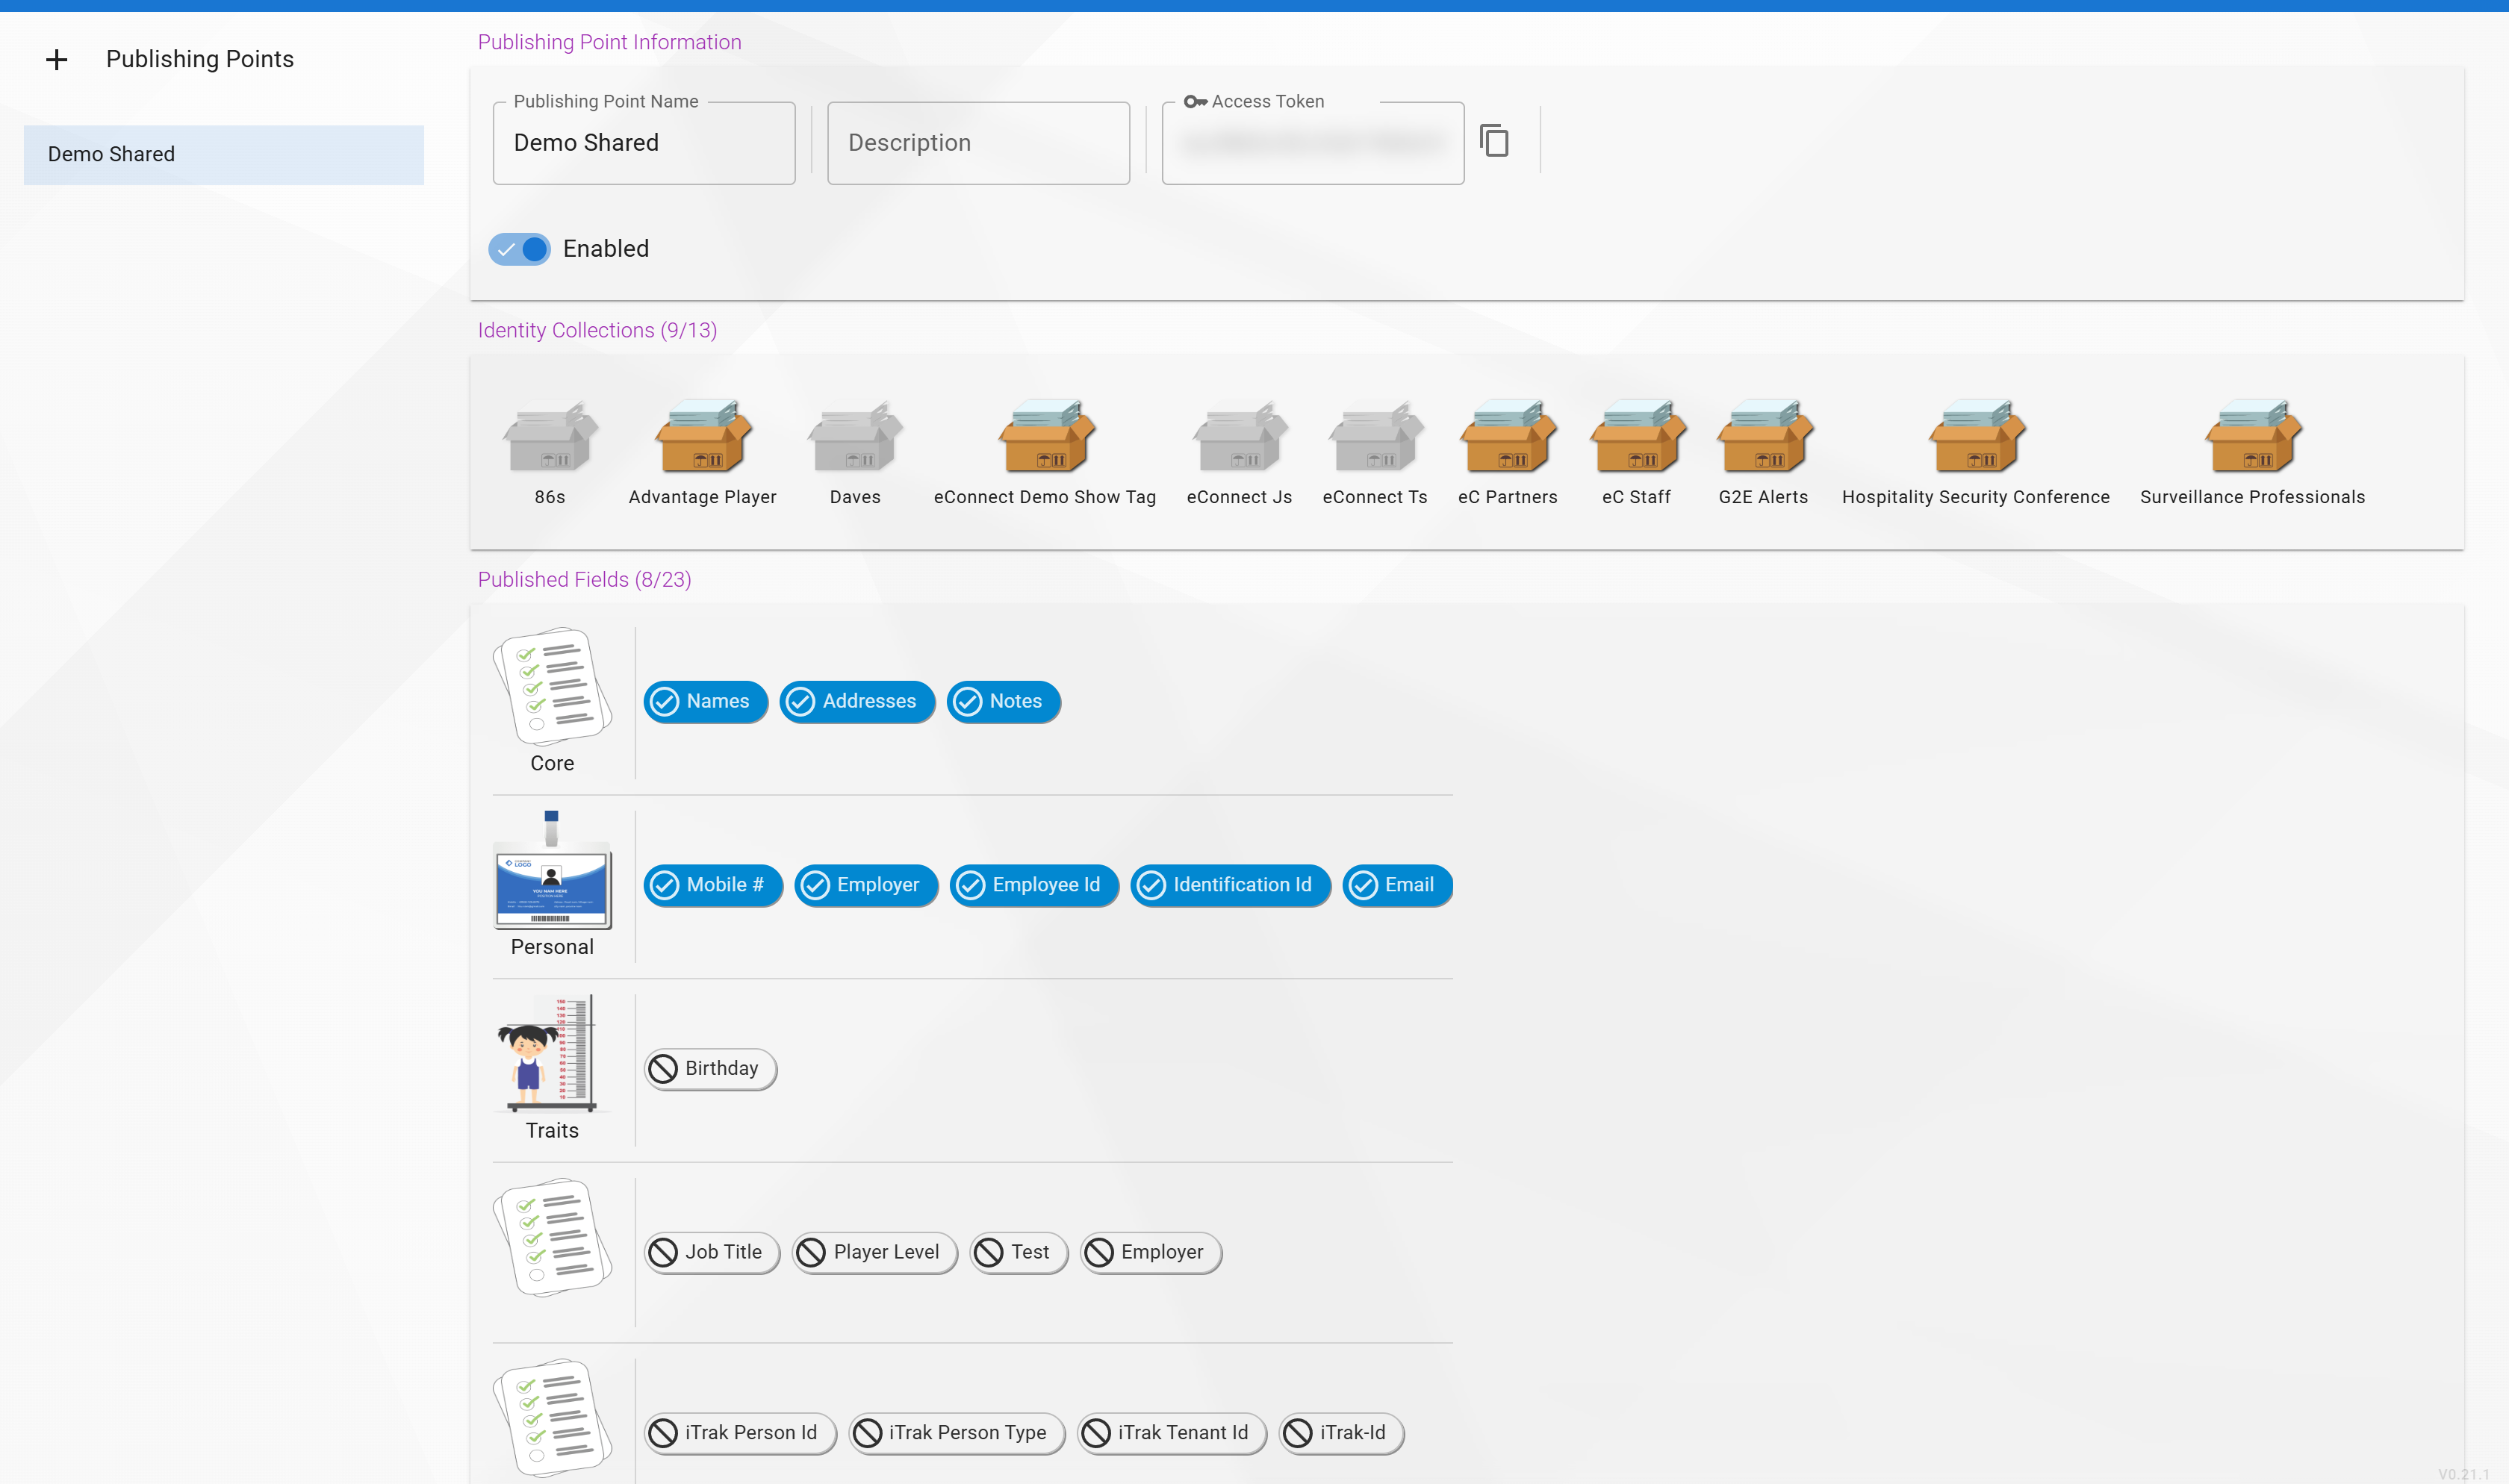This screenshot has height=1484, width=2509.
Task: Click the Traits category label
Action: pos(552,1130)
